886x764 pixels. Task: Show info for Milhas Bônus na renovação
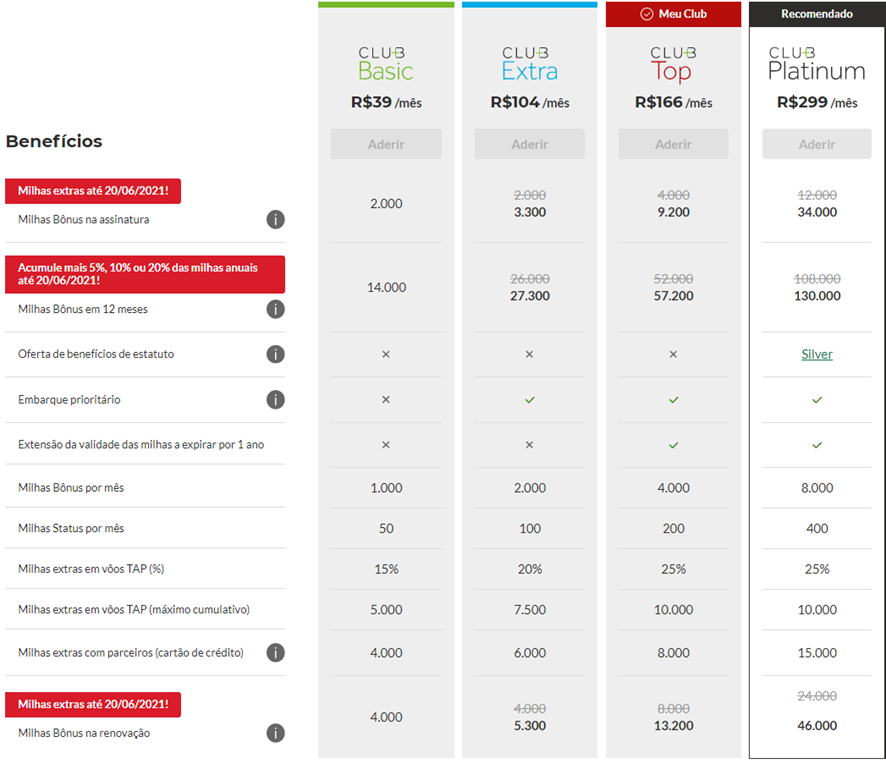click(x=275, y=733)
